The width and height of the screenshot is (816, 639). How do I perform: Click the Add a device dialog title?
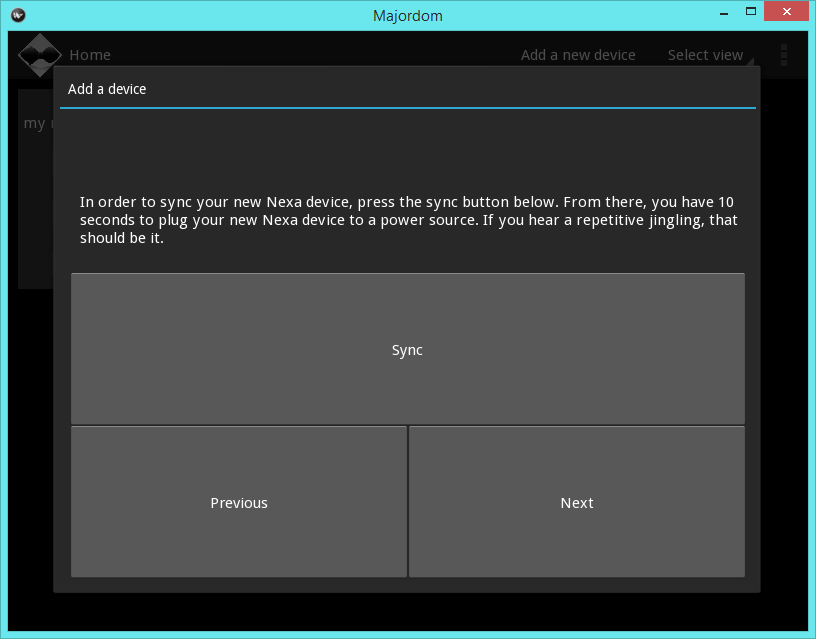coord(107,89)
